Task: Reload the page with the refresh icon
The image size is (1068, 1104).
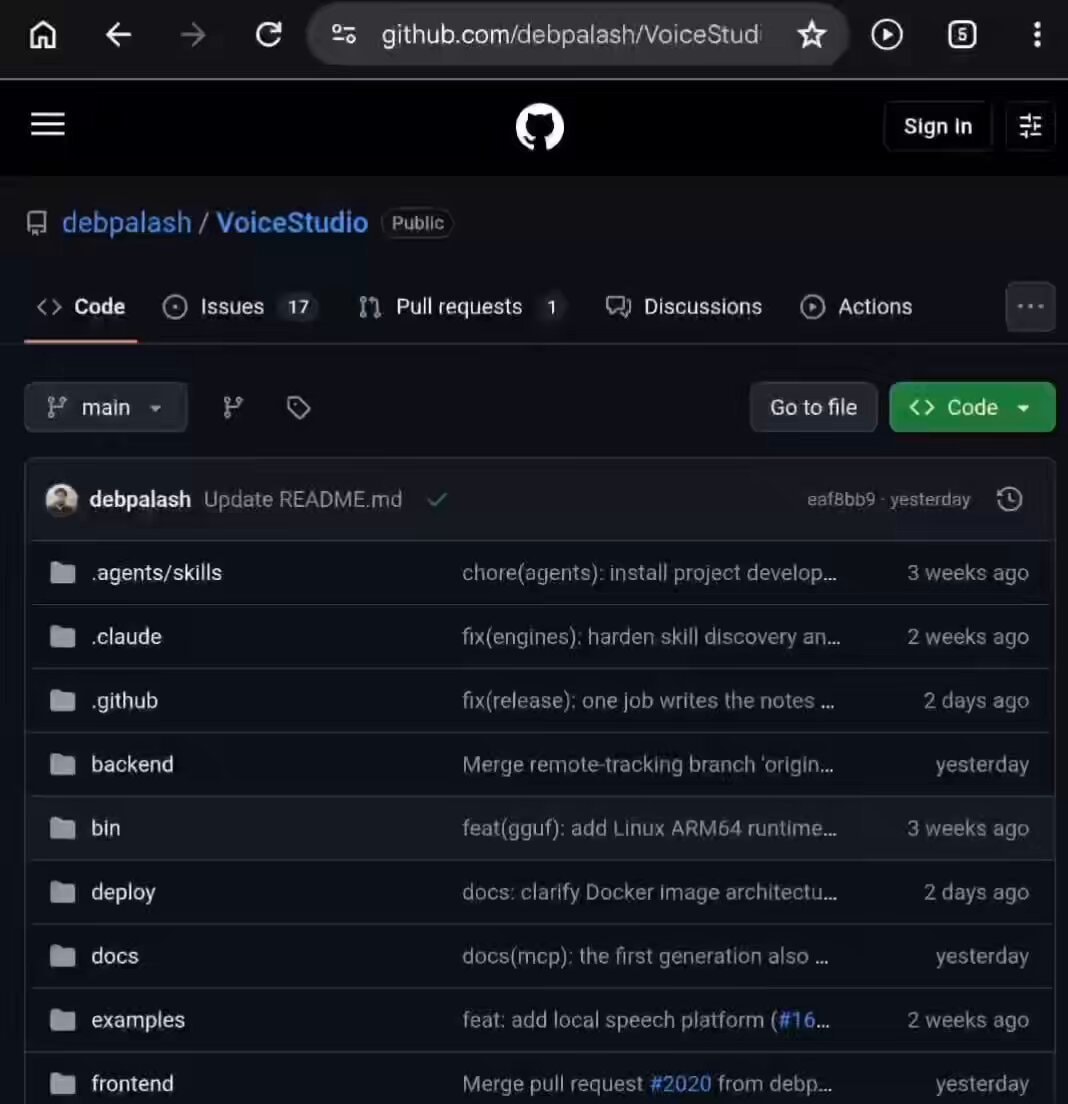Action: 268,34
